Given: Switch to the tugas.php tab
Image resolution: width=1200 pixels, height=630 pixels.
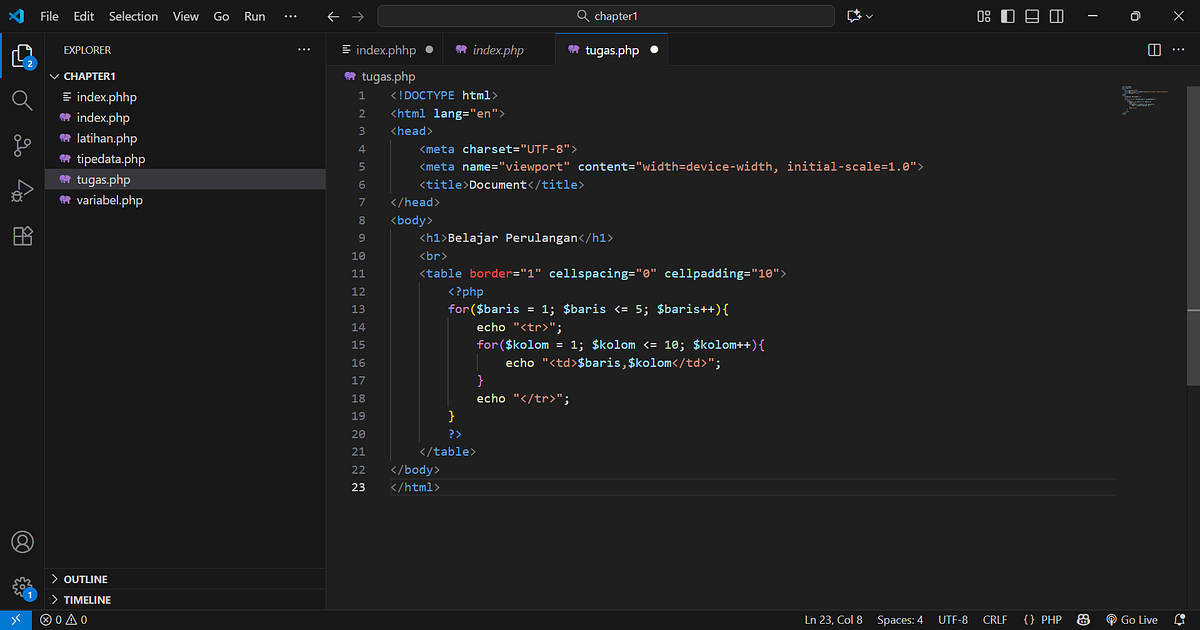Looking at the screenshot, I should 611,49.
